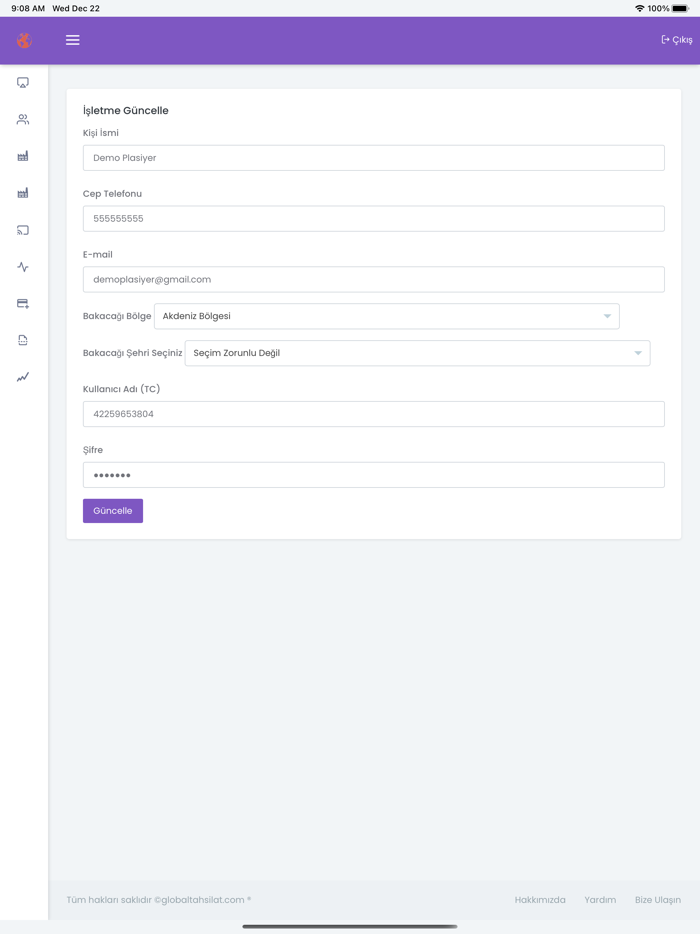Image resolution: width=700 pixels, height=934 pixels.
Task: Click the trending line chart sidebar icon
Action: (x=23, y=377)
